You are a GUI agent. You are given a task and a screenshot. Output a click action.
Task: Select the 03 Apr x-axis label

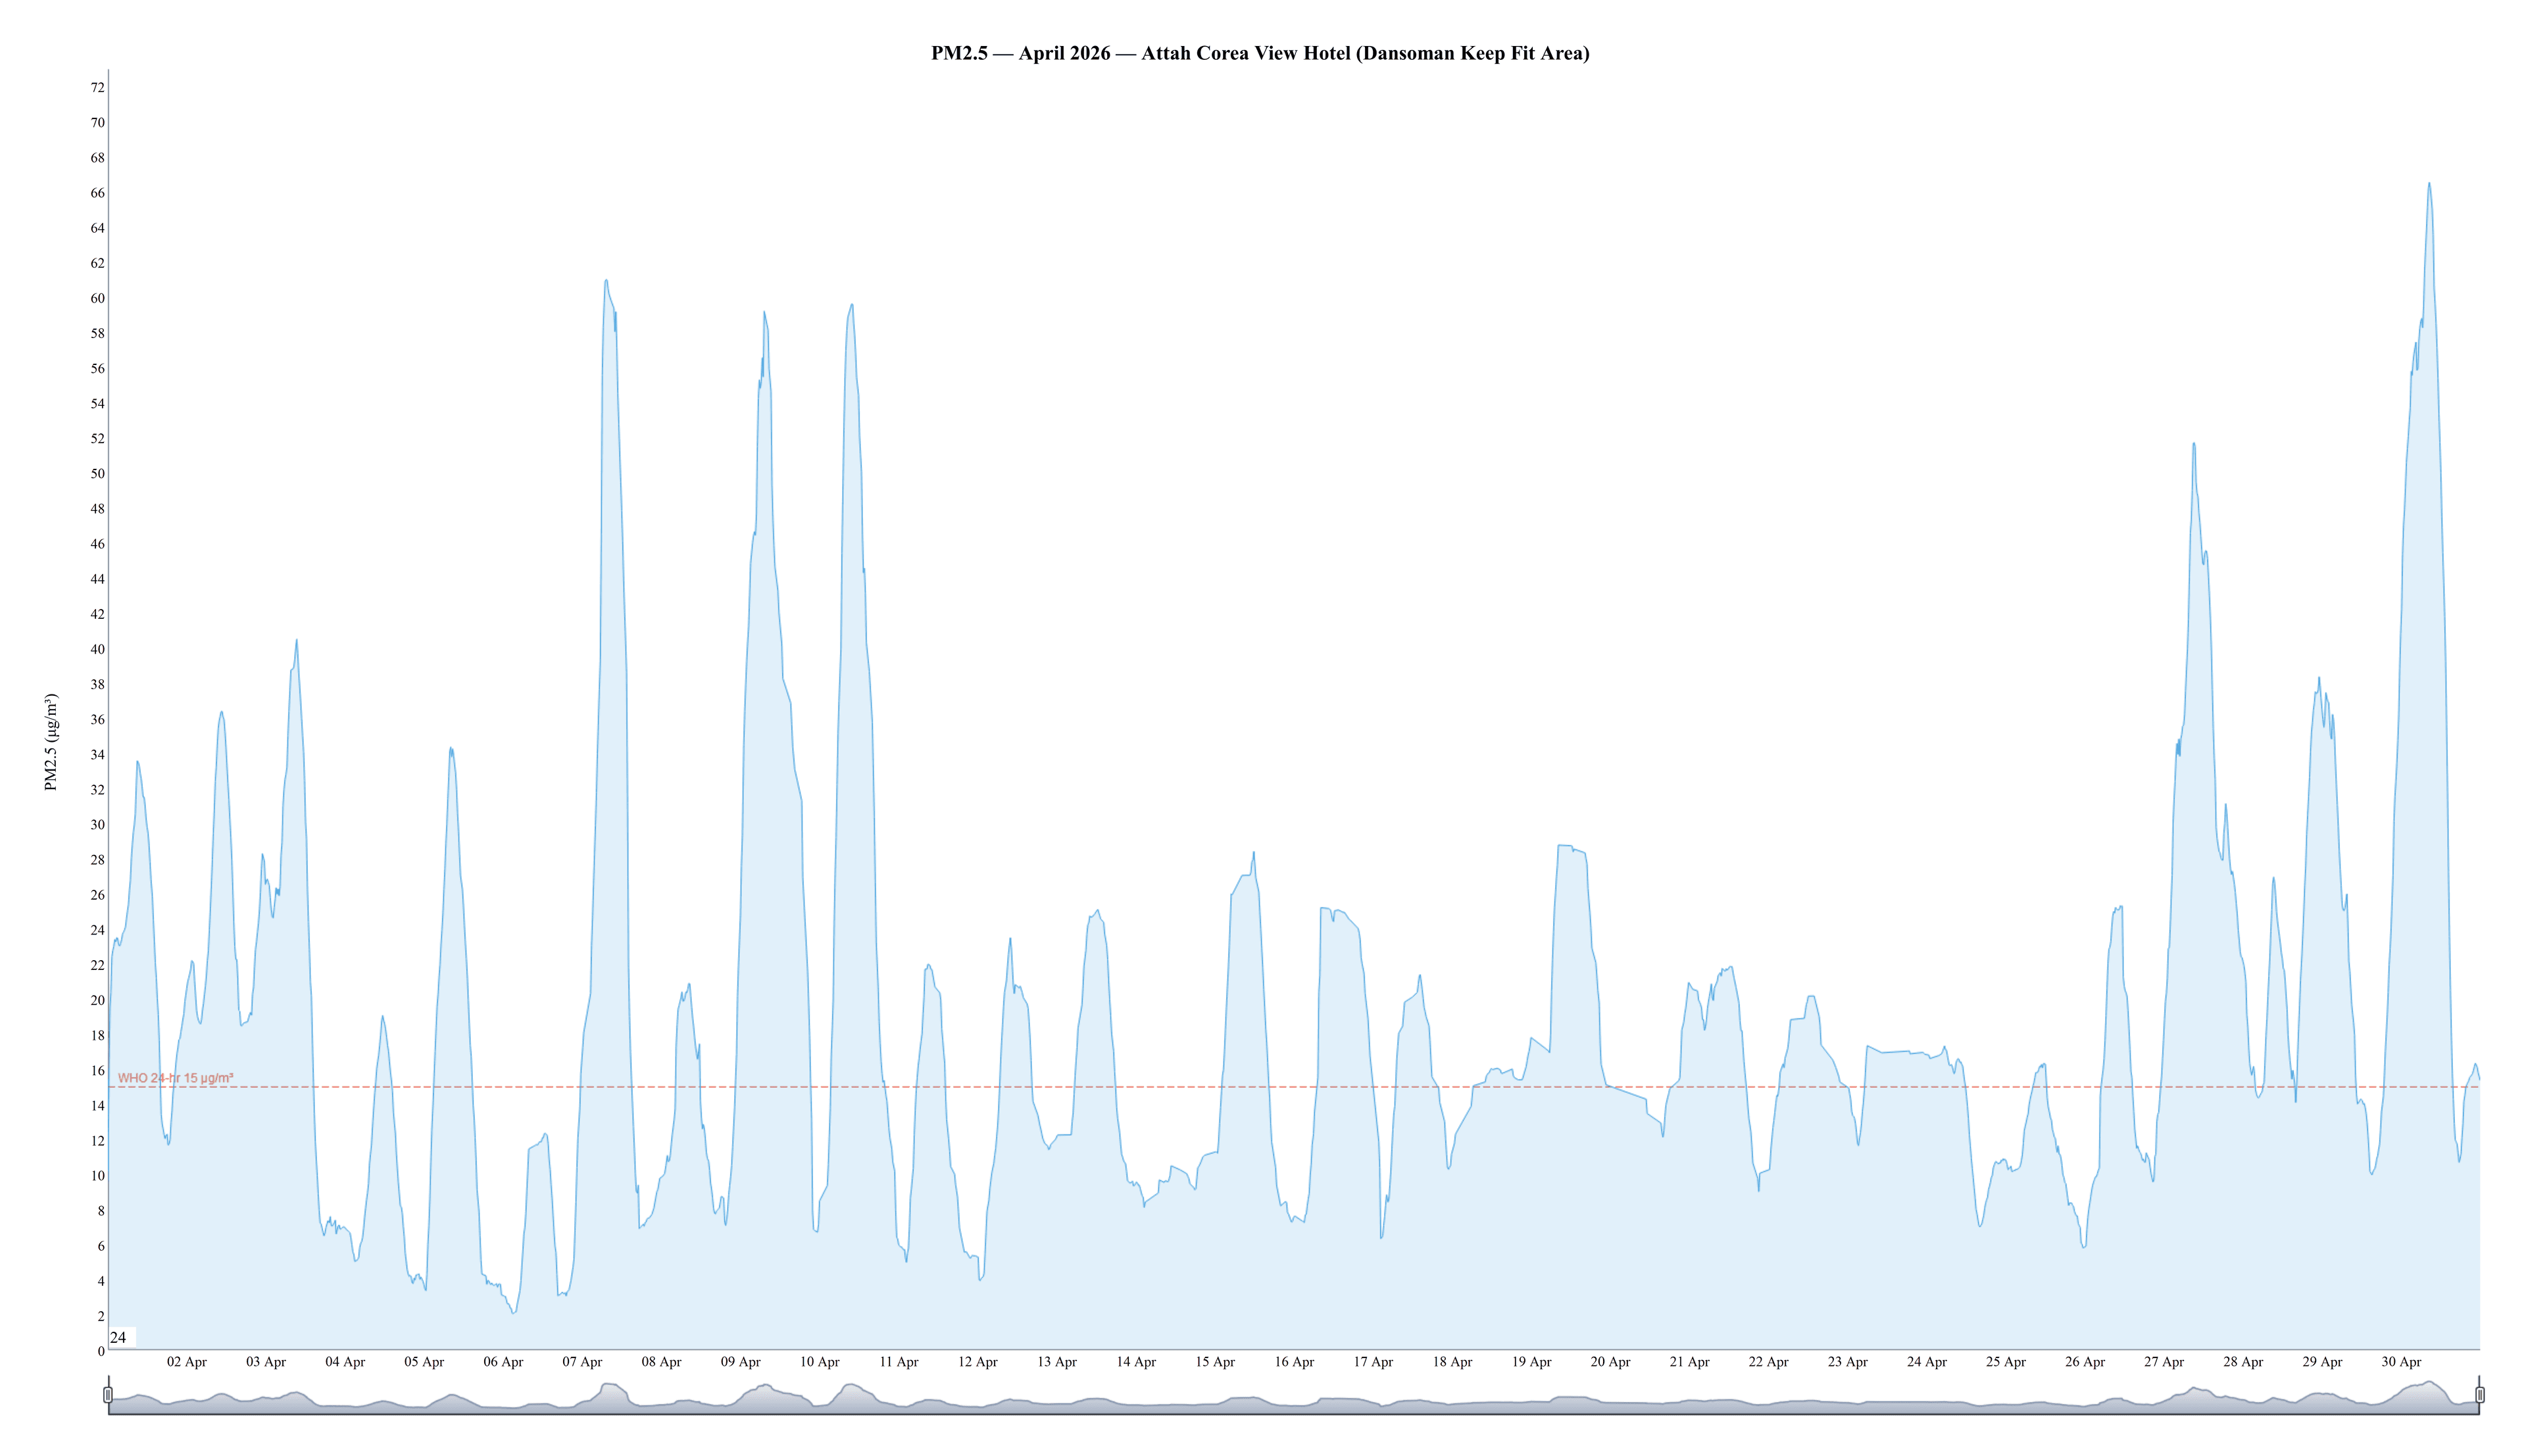coord(266,1362)
